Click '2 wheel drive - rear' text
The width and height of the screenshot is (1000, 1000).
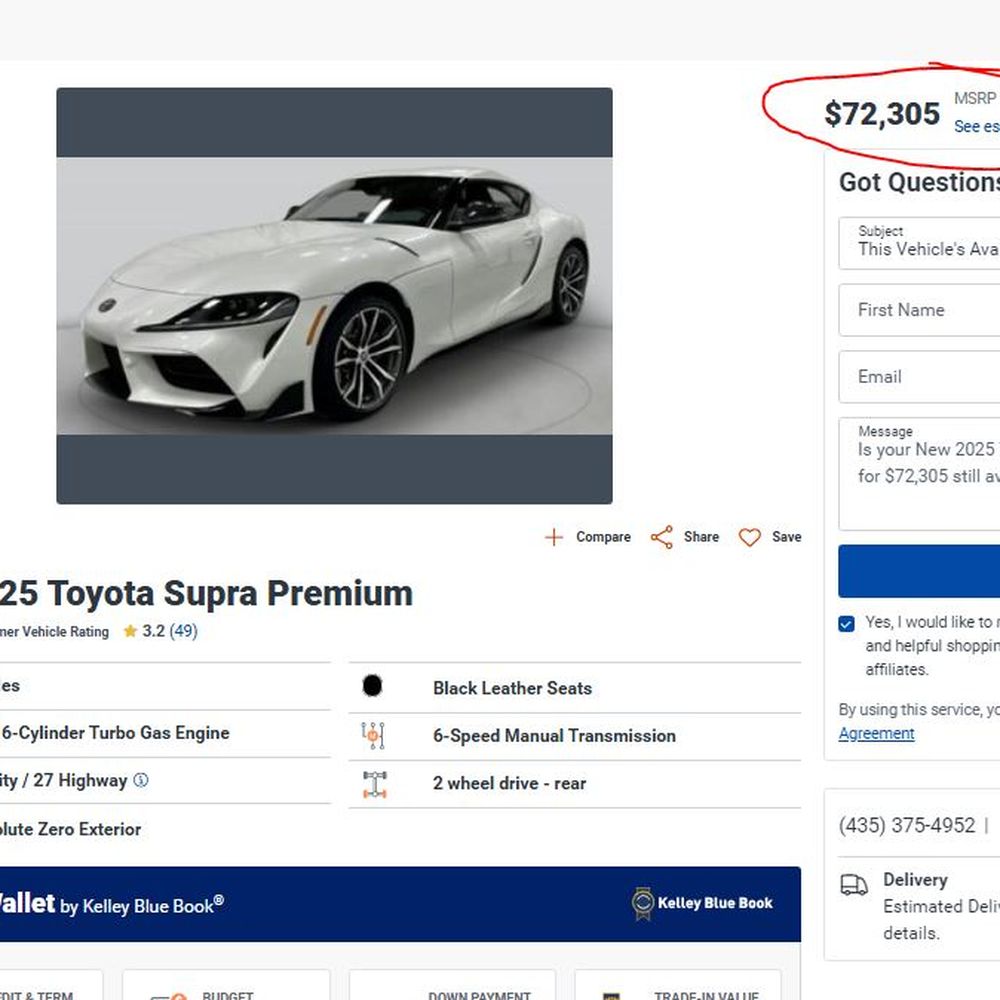tap(509, 783)
